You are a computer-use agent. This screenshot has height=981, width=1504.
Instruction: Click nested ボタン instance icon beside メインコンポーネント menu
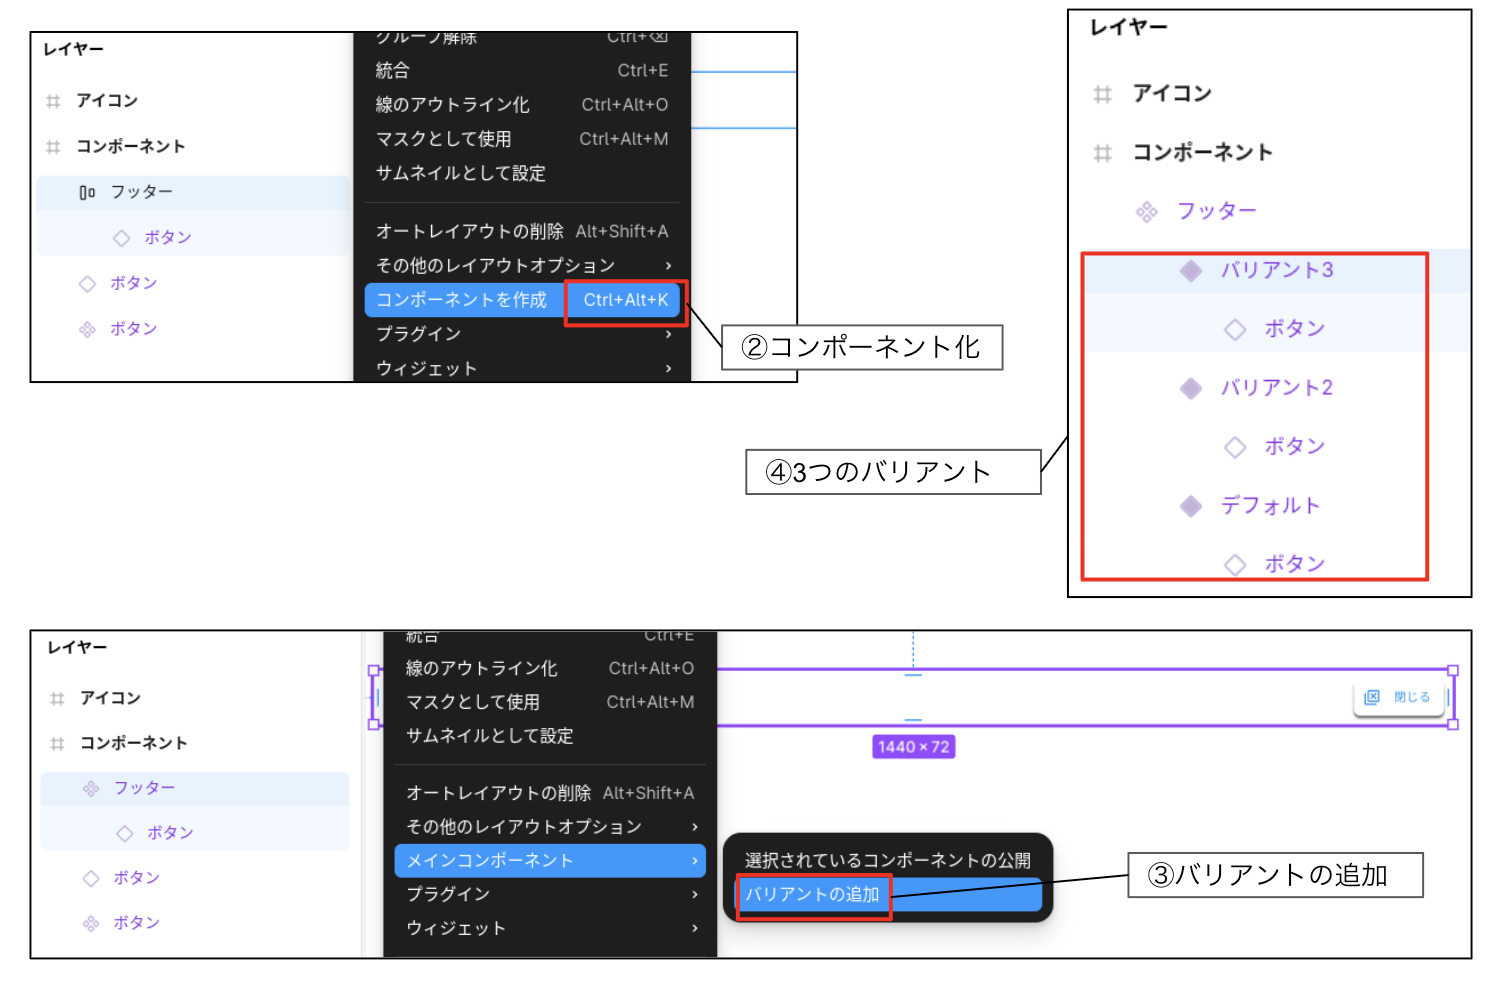point(125,833)
